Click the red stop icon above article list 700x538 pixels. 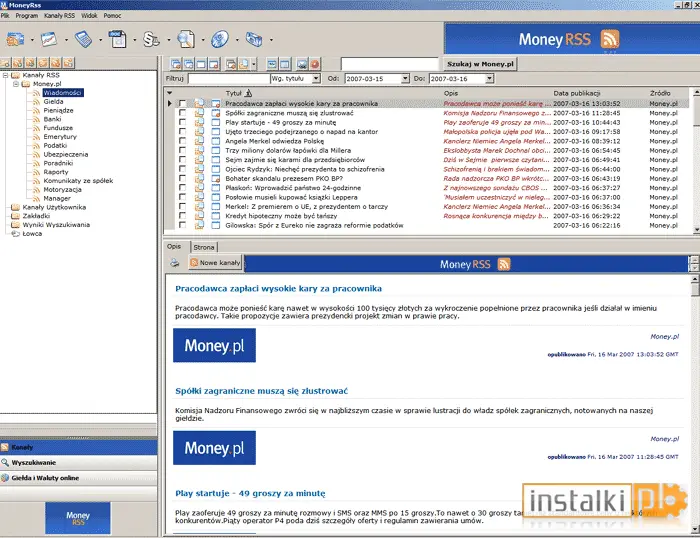(315, 64)
